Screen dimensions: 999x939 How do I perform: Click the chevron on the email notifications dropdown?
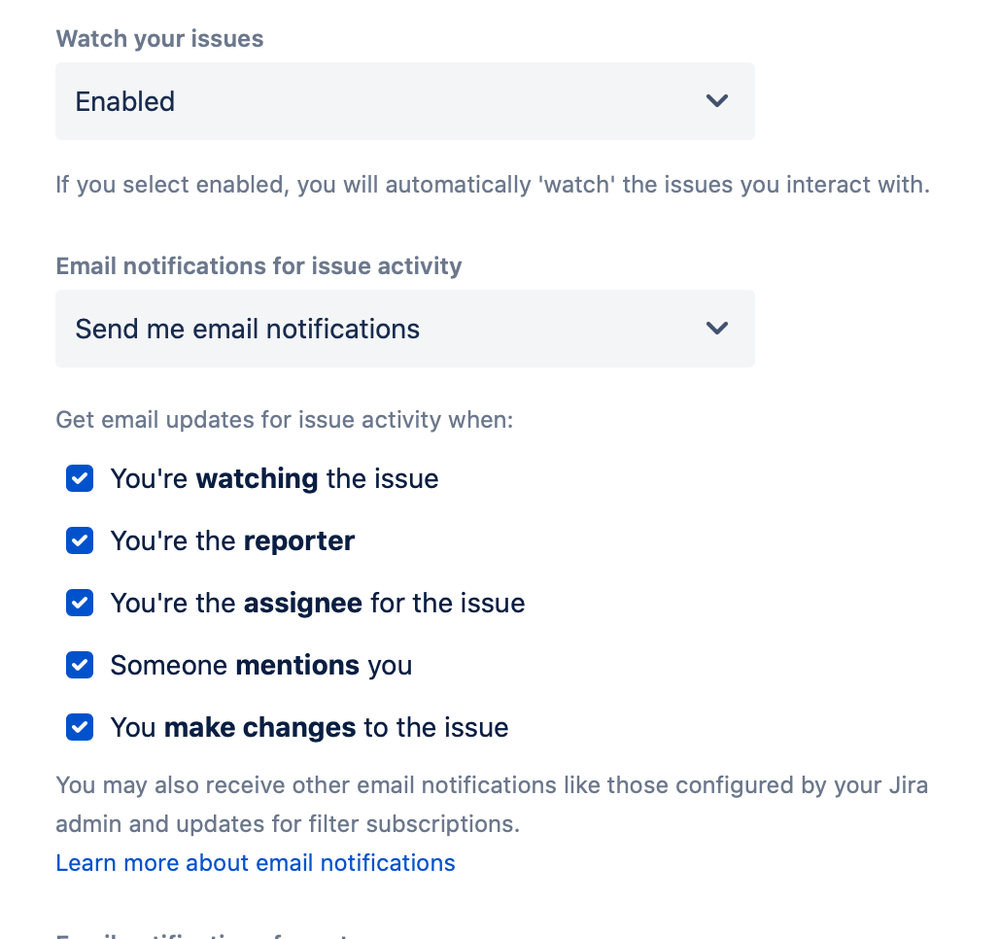tap(716, 328)
